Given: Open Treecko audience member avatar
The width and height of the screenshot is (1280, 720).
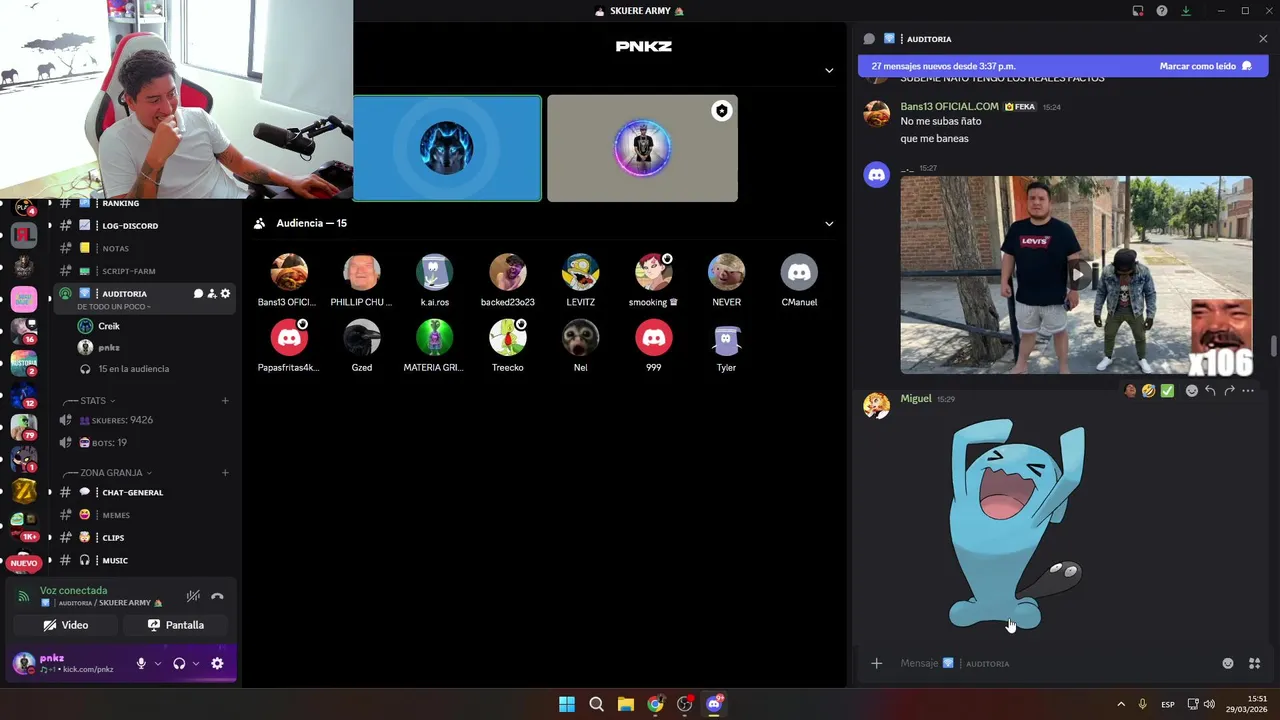Looking at the screenshot, I should pos(508,338).
